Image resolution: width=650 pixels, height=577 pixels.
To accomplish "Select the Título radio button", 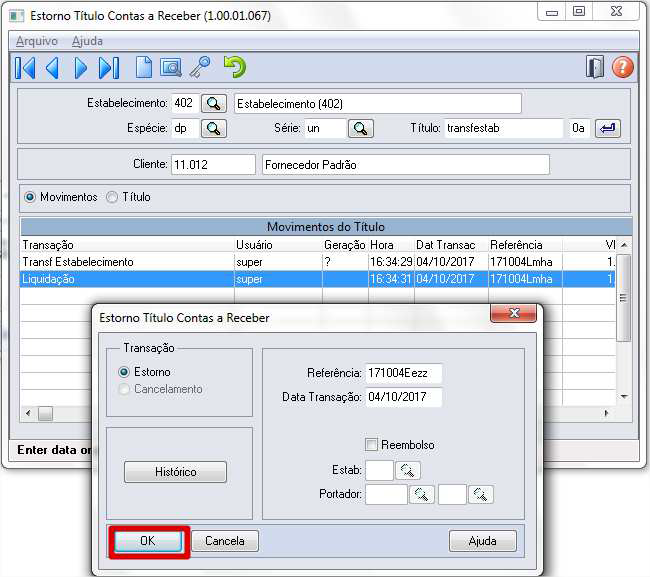I will click(112, 197).
